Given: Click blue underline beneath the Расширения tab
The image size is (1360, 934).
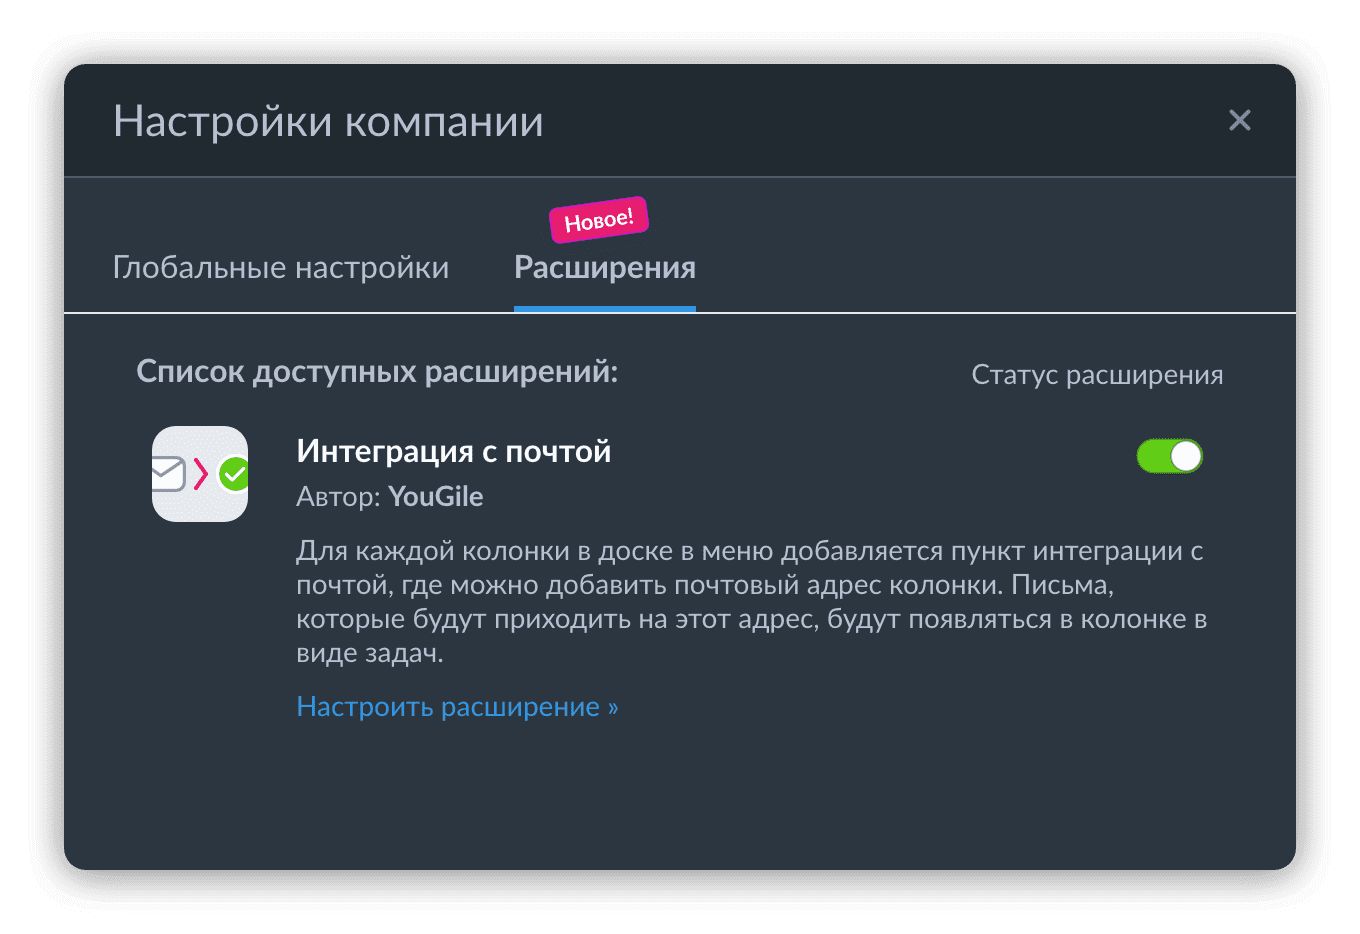Looking at the screenshot, I should coord(604,309).
